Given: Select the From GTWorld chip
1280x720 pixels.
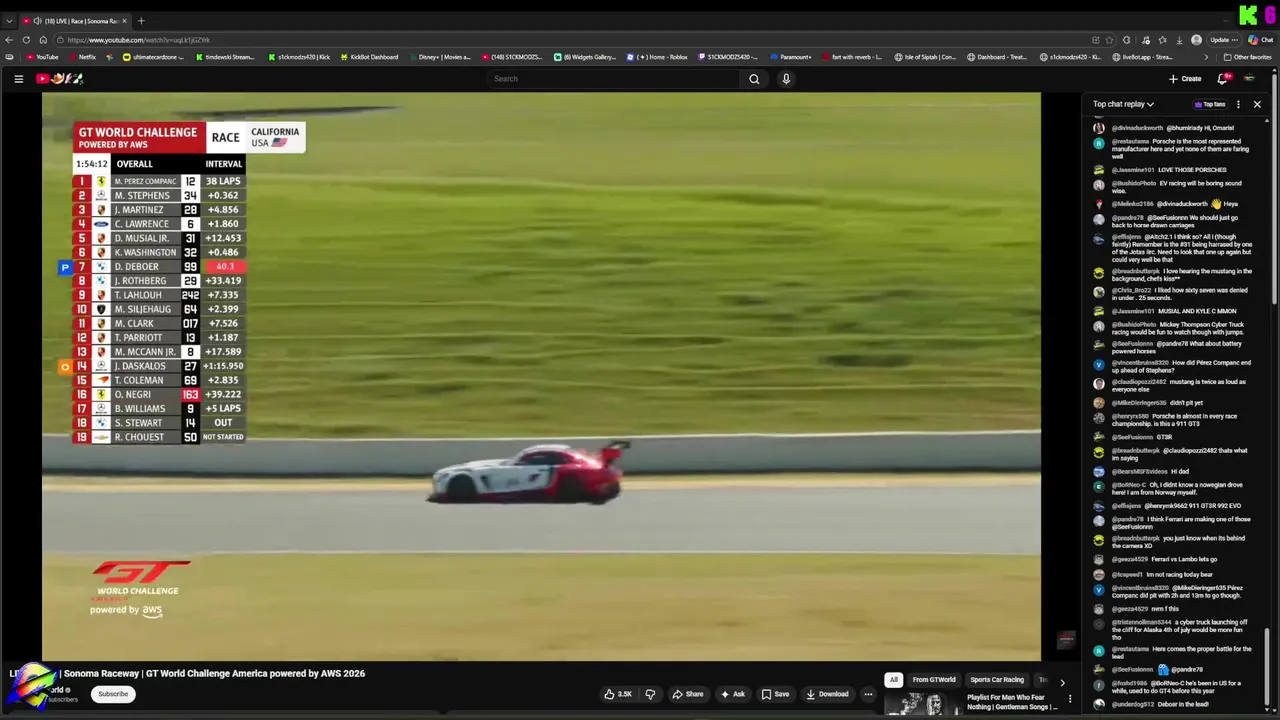Looking at the screenshot, I should tap(934, 680).
